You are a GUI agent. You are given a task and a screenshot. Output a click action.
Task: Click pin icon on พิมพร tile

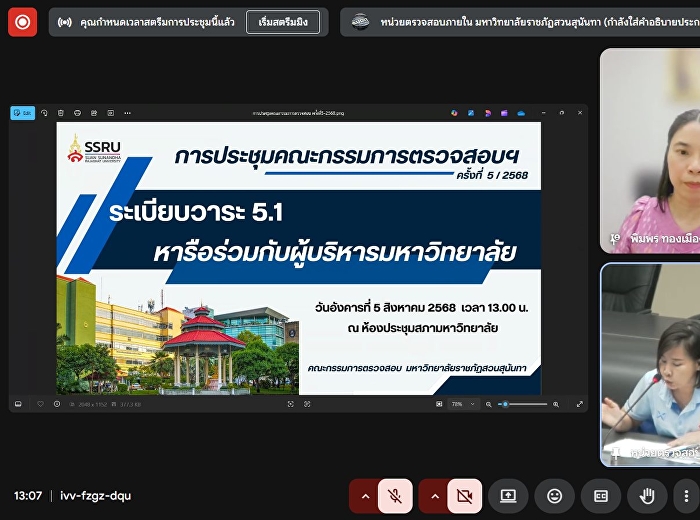coord(615,239)
